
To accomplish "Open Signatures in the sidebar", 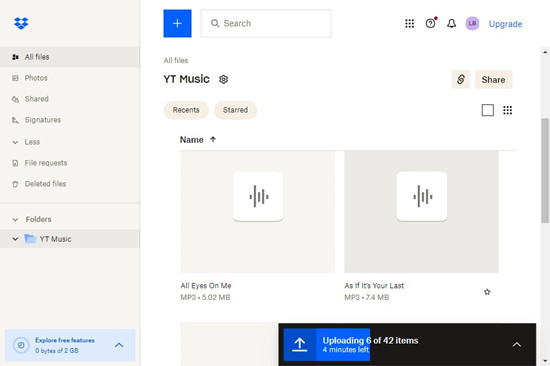I will coord(70,120).
